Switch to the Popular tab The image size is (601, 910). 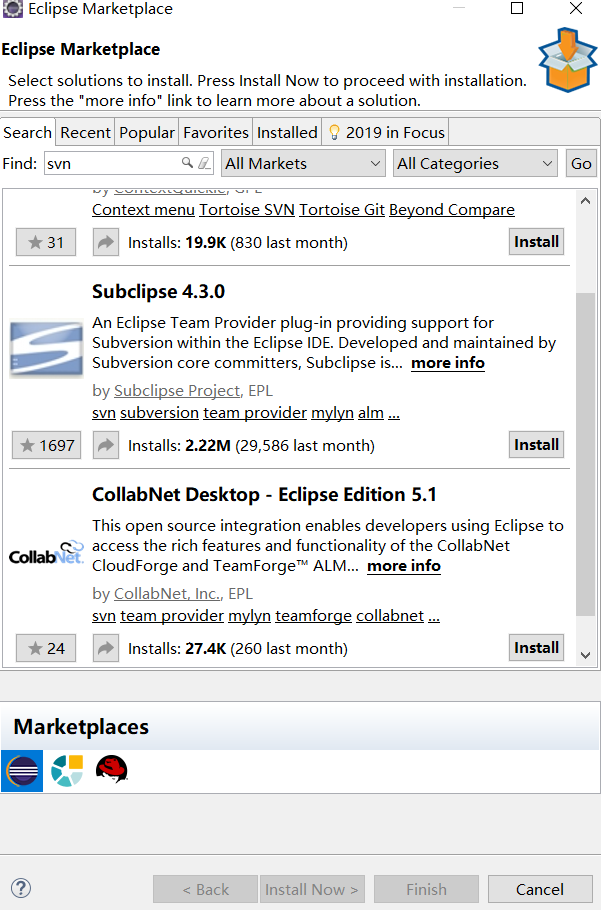click(147, 132)
